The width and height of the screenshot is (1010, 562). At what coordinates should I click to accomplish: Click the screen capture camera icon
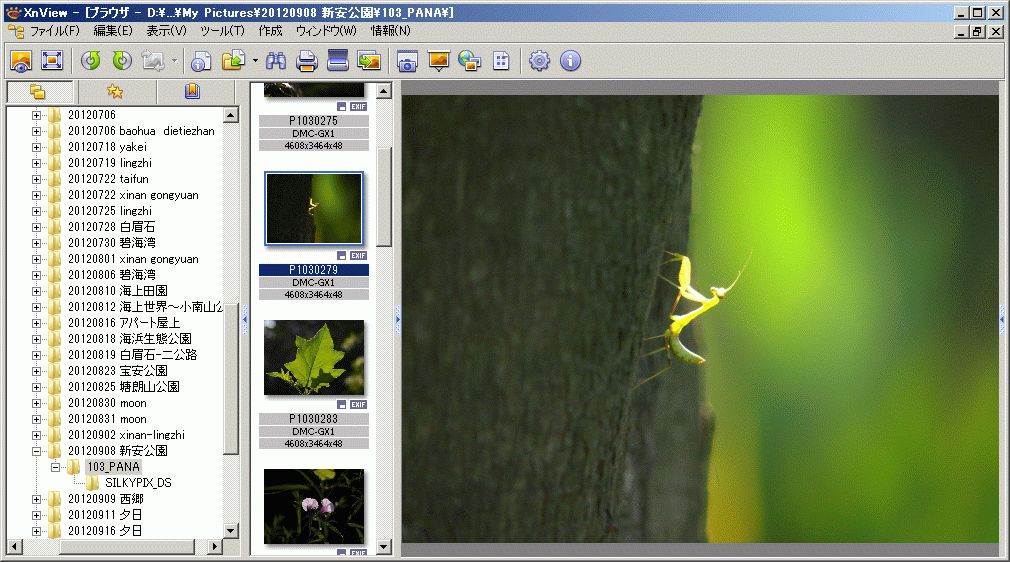tap(407, 61)
